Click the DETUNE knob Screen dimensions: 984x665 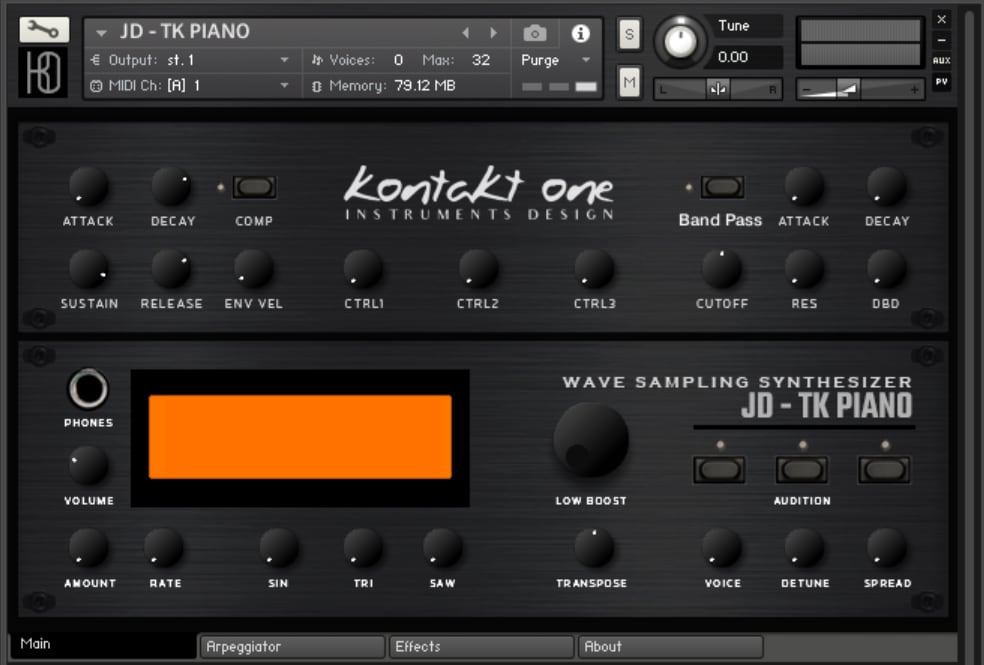click(804, 548)
